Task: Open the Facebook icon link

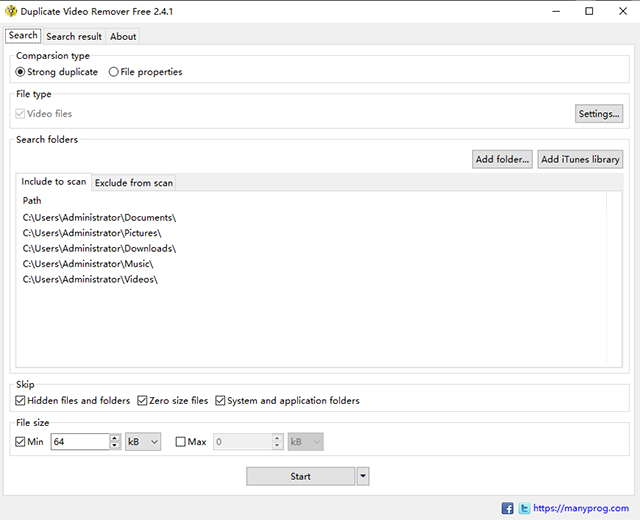Action: click(507, 508)
